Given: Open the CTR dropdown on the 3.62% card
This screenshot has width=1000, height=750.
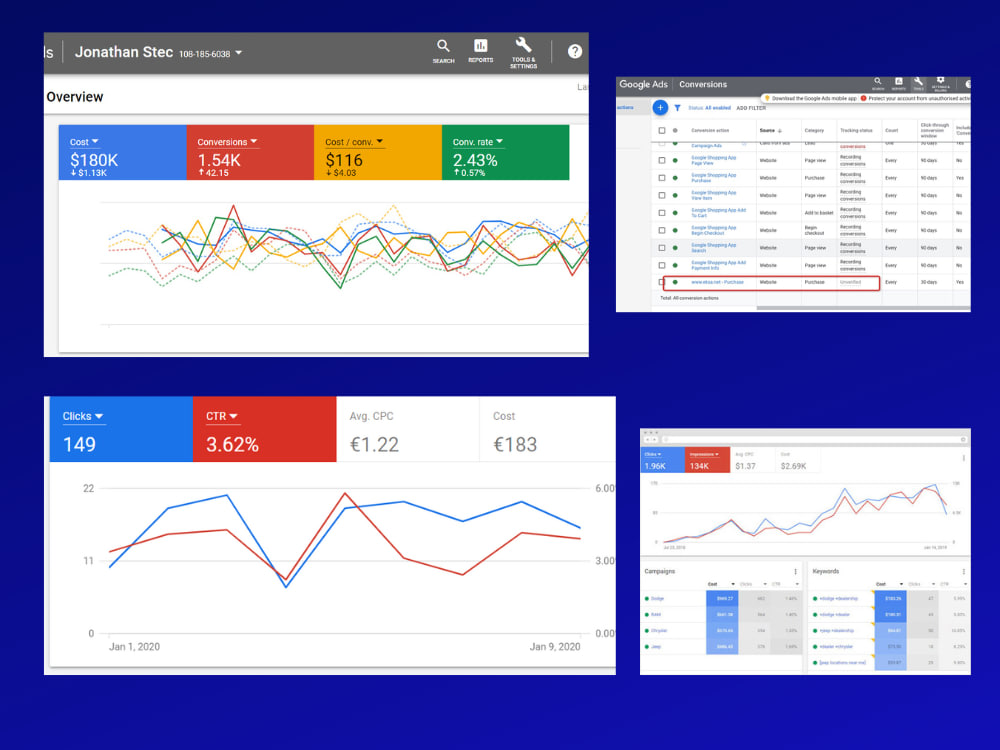Looking at the screenshot, I should [x=221, y=416].
